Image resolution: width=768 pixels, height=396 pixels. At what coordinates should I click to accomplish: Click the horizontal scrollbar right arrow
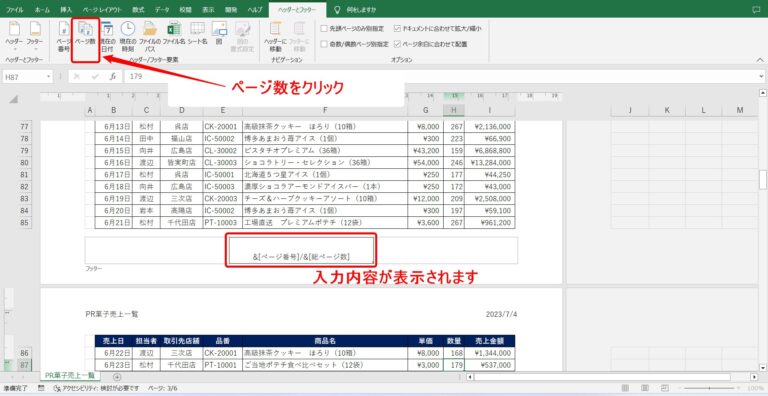pyautogui.click(x=754, y=377)
